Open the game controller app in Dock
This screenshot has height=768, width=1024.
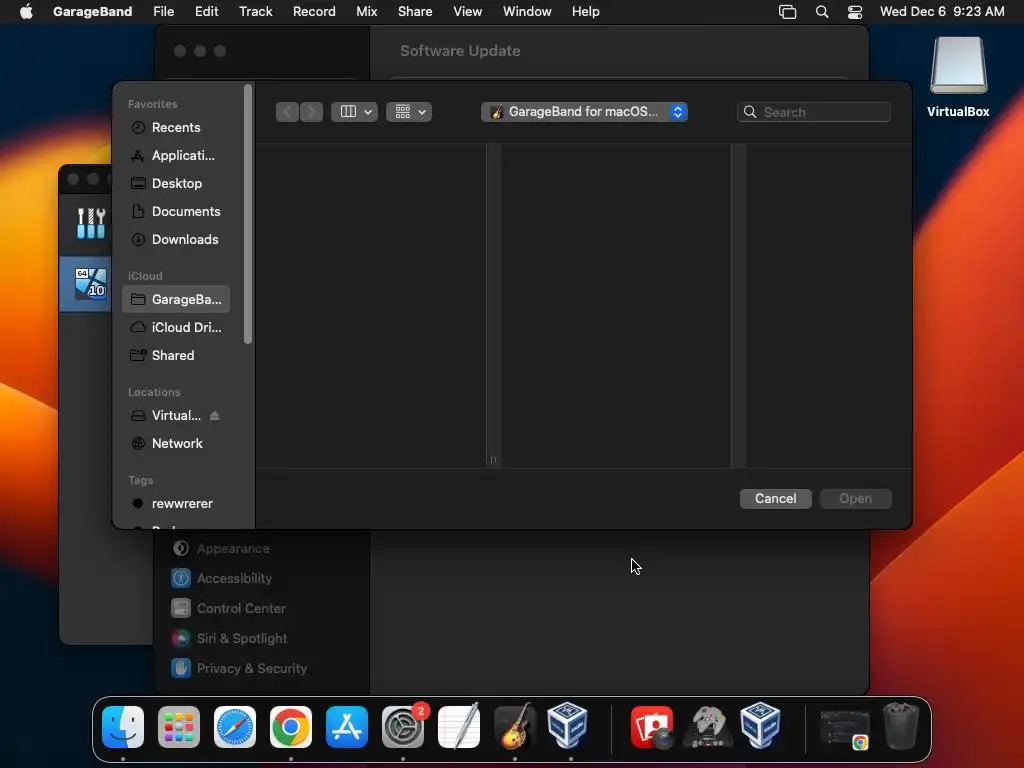point(709,727)
